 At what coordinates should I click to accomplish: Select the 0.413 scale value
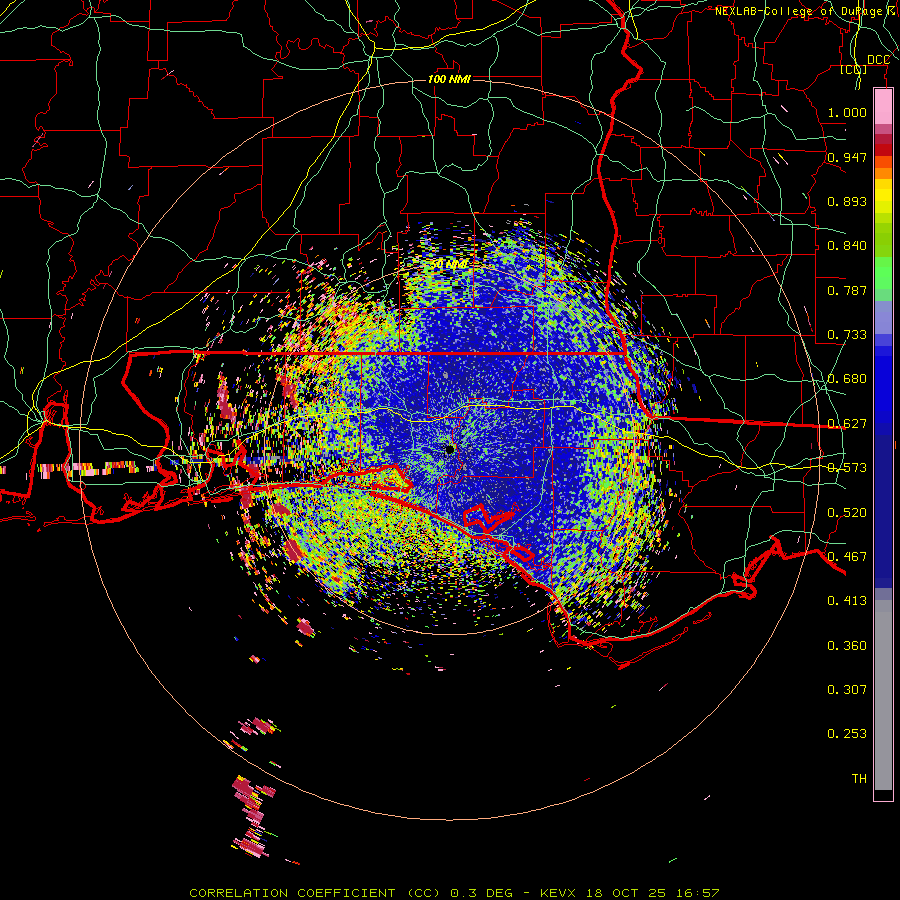coord(847,601)
